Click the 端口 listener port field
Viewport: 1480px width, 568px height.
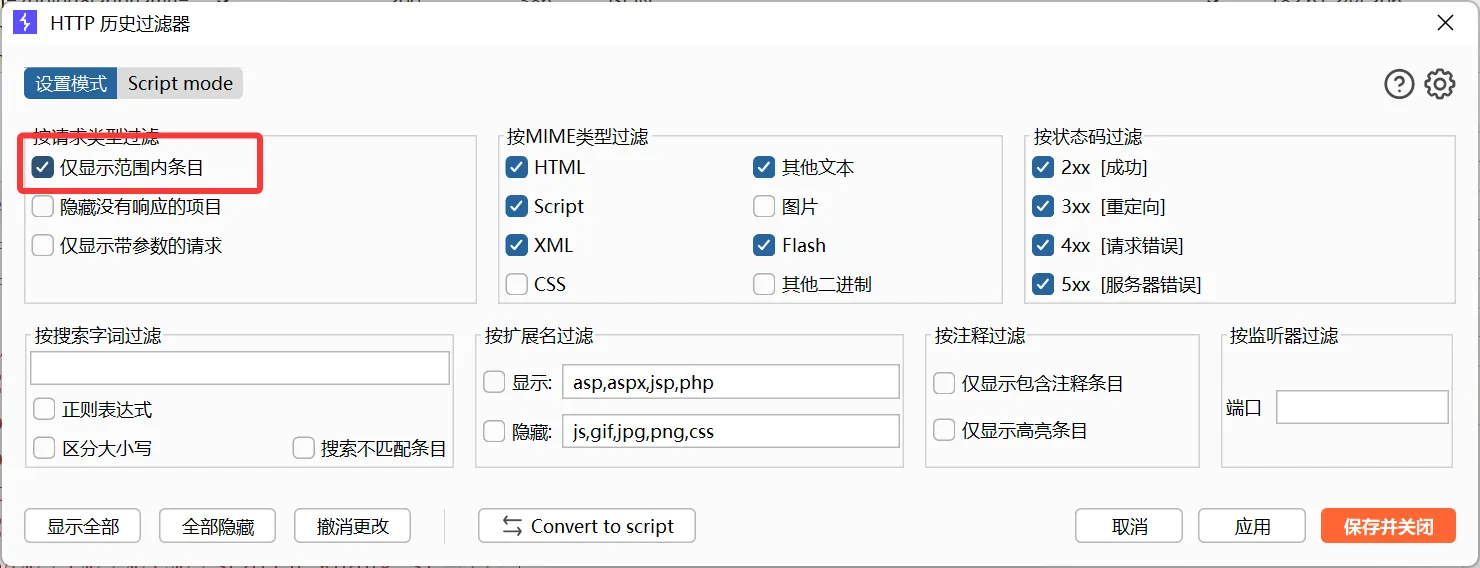point(1362,408)
